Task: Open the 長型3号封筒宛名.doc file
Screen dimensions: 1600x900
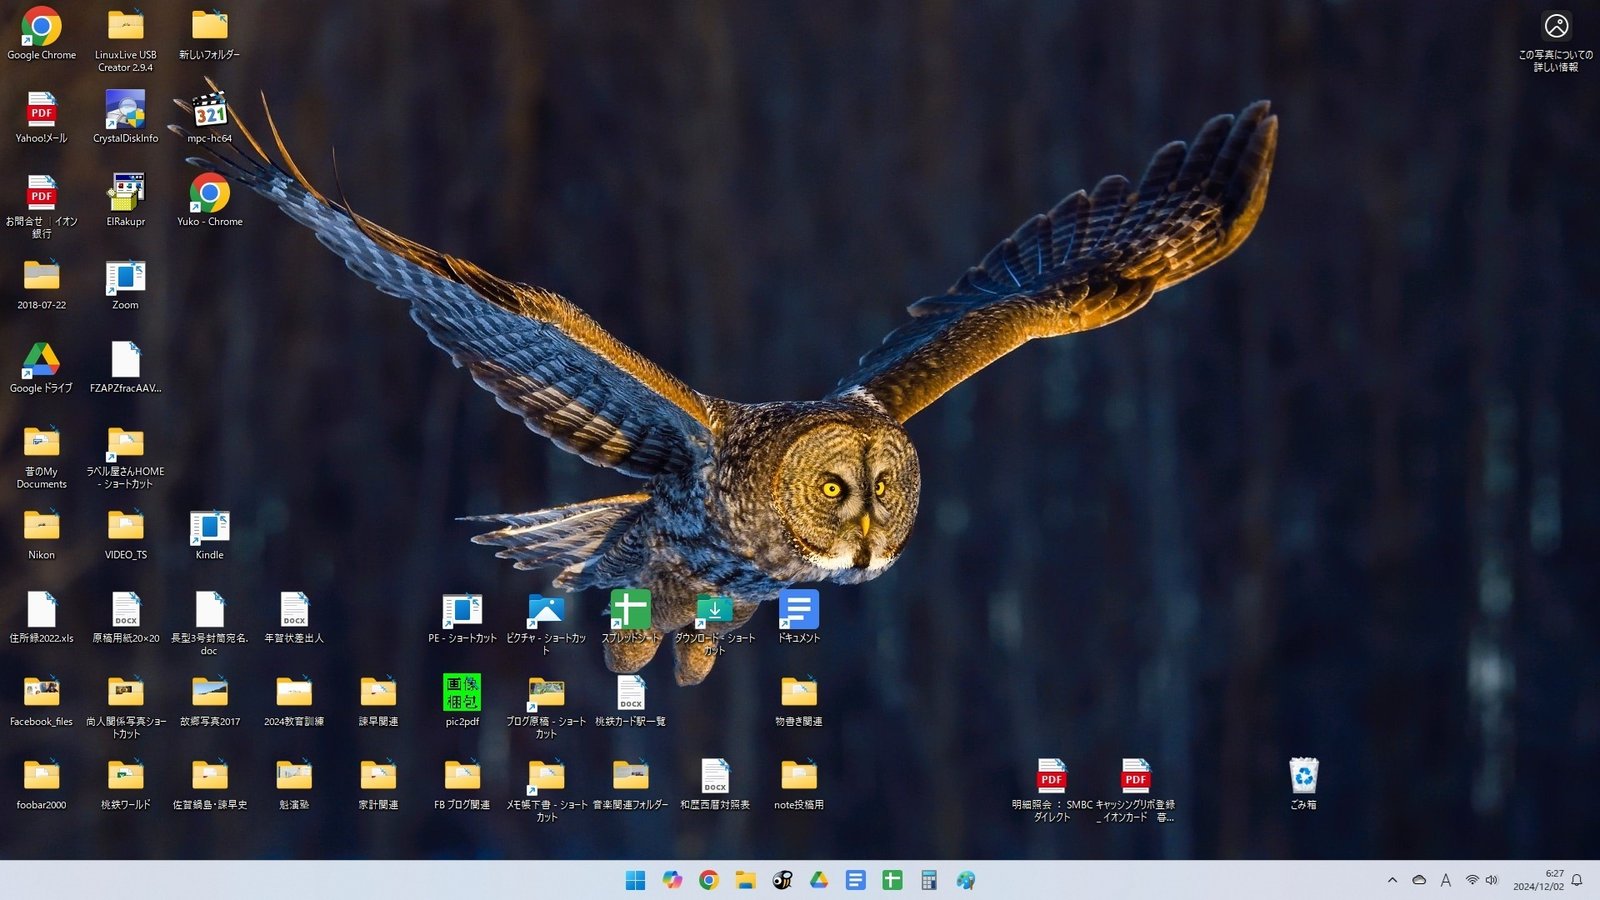Action: 209,623
